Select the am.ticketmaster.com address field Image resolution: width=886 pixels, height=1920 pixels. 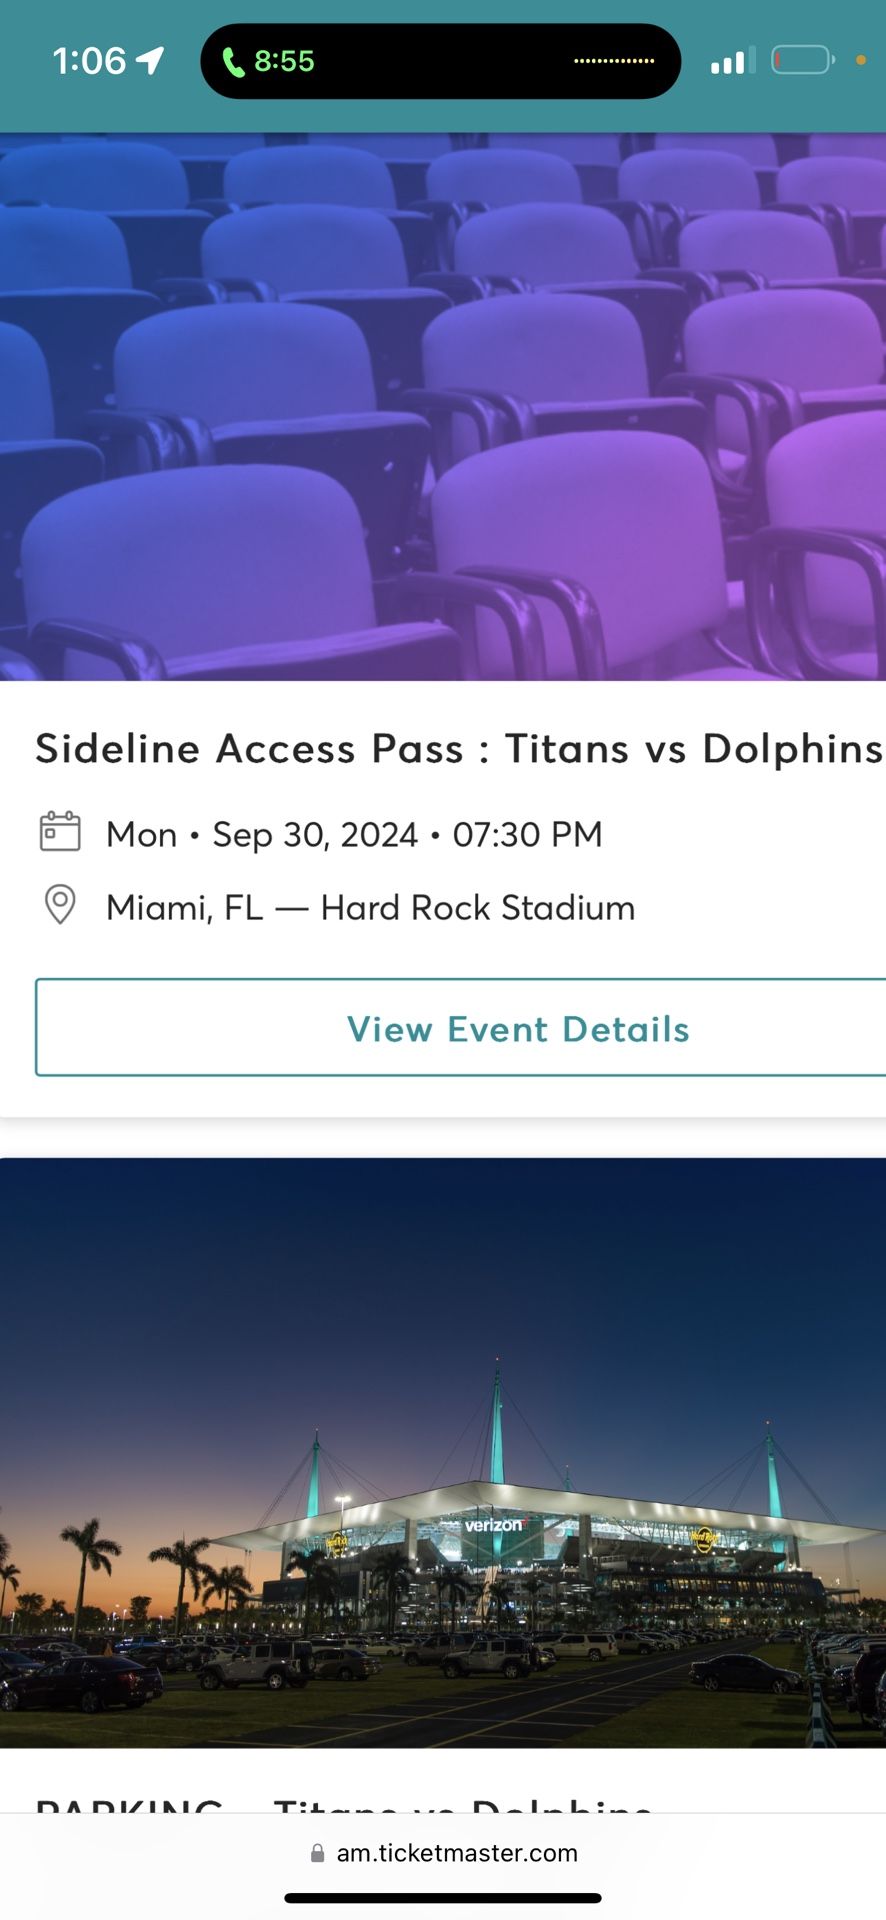(x=457, y=1853)
